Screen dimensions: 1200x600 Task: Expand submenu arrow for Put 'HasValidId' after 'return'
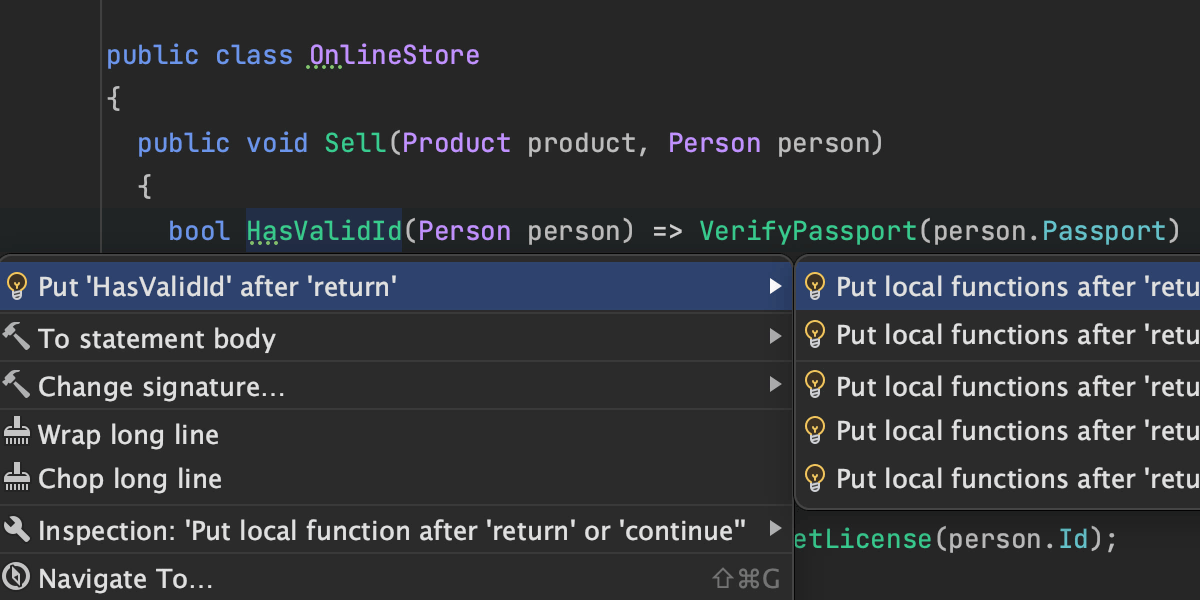[x=775, y=288]
